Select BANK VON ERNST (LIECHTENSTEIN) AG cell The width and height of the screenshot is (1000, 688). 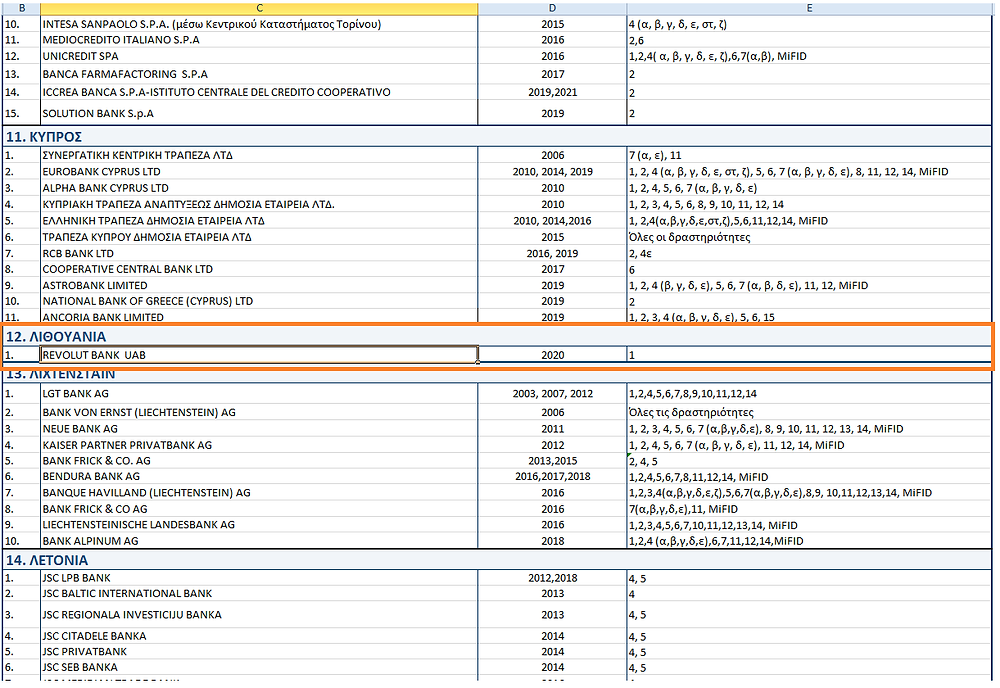[x=259, y=413]
